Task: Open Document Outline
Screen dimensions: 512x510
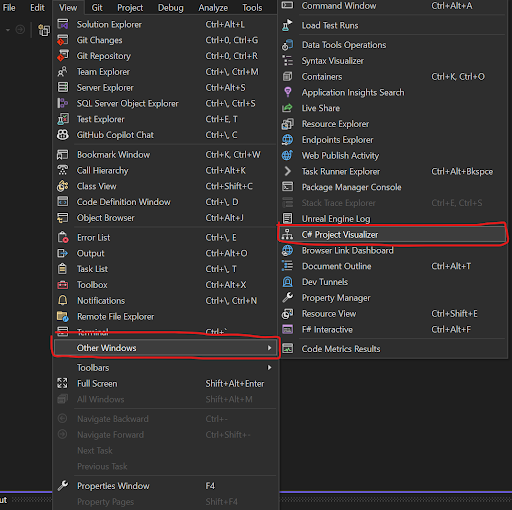Action: coord(392,266)
